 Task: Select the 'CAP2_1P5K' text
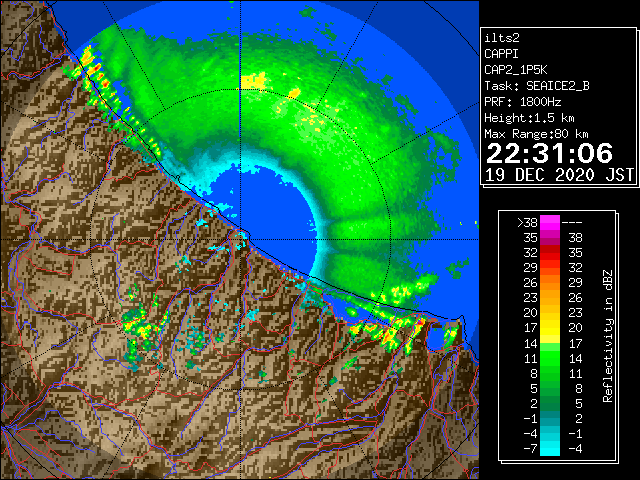coord(516,70)
